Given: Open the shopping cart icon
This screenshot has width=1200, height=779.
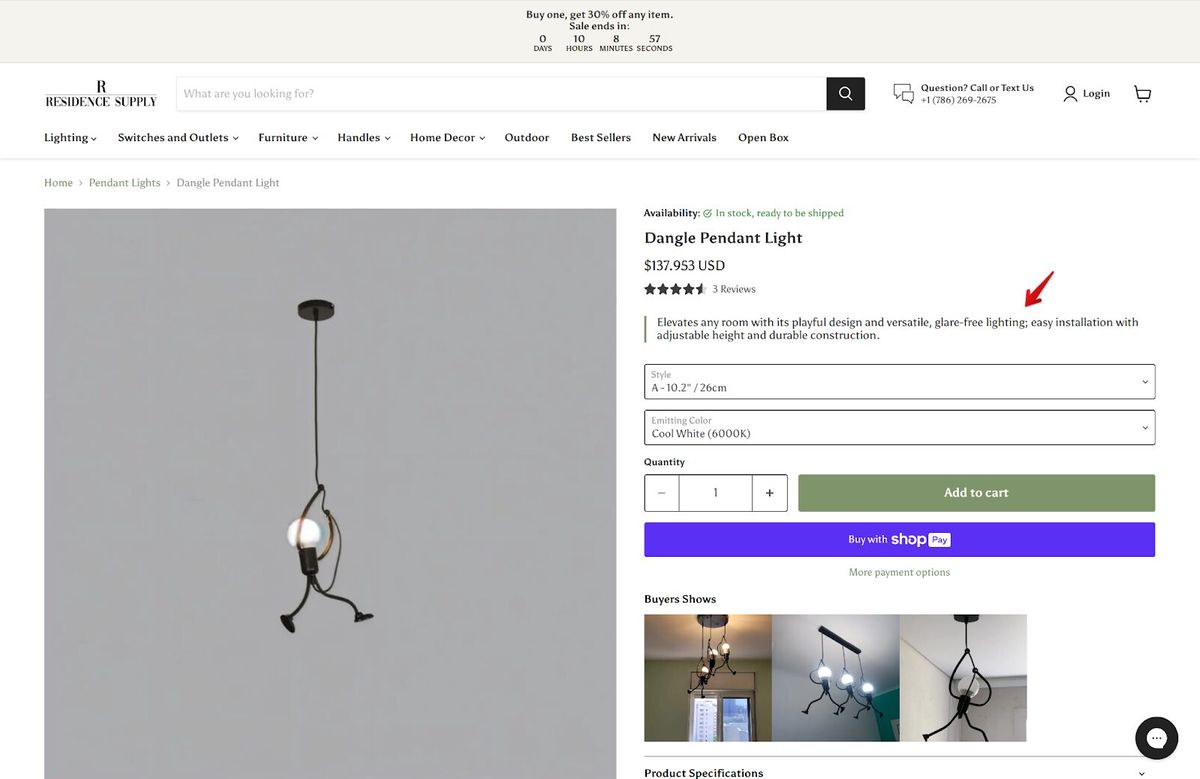Looking at the screenshot, I should [x=1142, y=93].
